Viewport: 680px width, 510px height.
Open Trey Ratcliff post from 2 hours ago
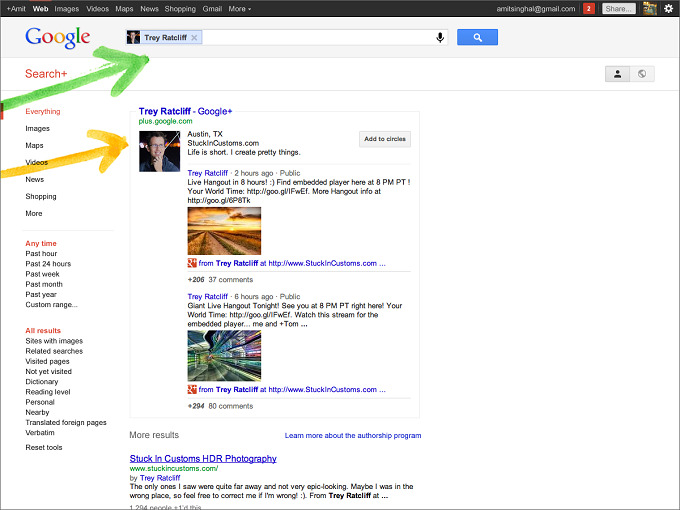[207, 173]
